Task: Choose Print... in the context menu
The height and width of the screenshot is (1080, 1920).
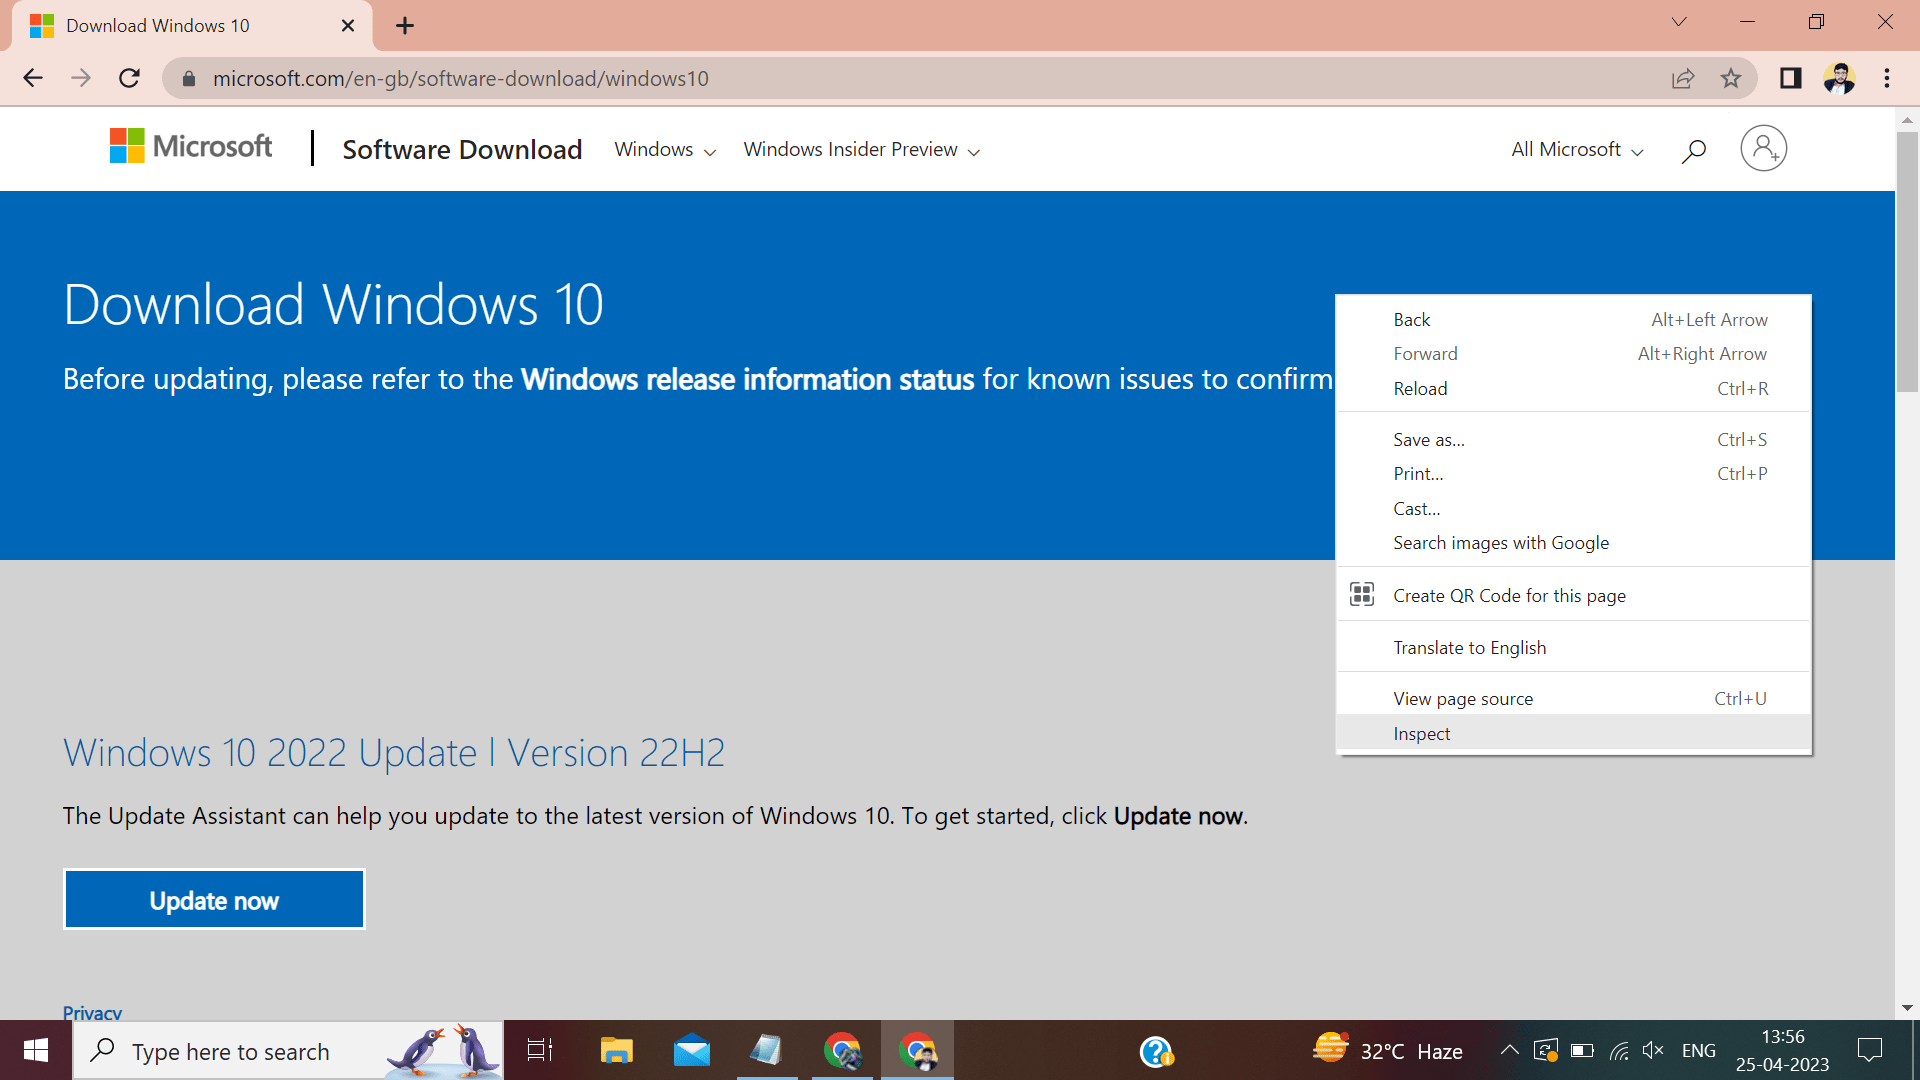Action: click(1573, 474)
